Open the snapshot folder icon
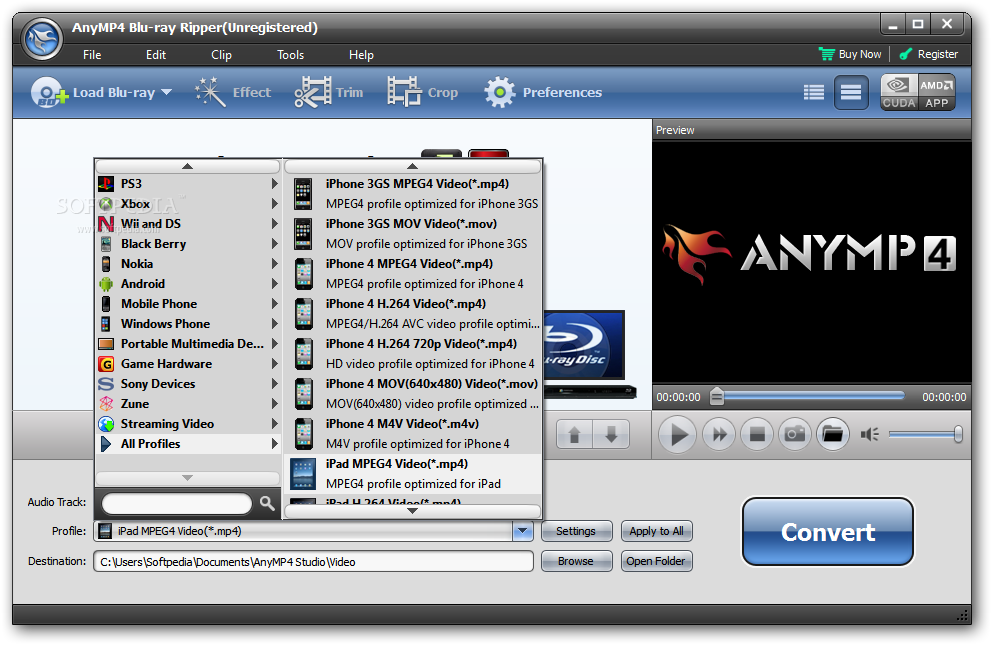This screenshot has width=992, height=645. click(x=833, y=434)
